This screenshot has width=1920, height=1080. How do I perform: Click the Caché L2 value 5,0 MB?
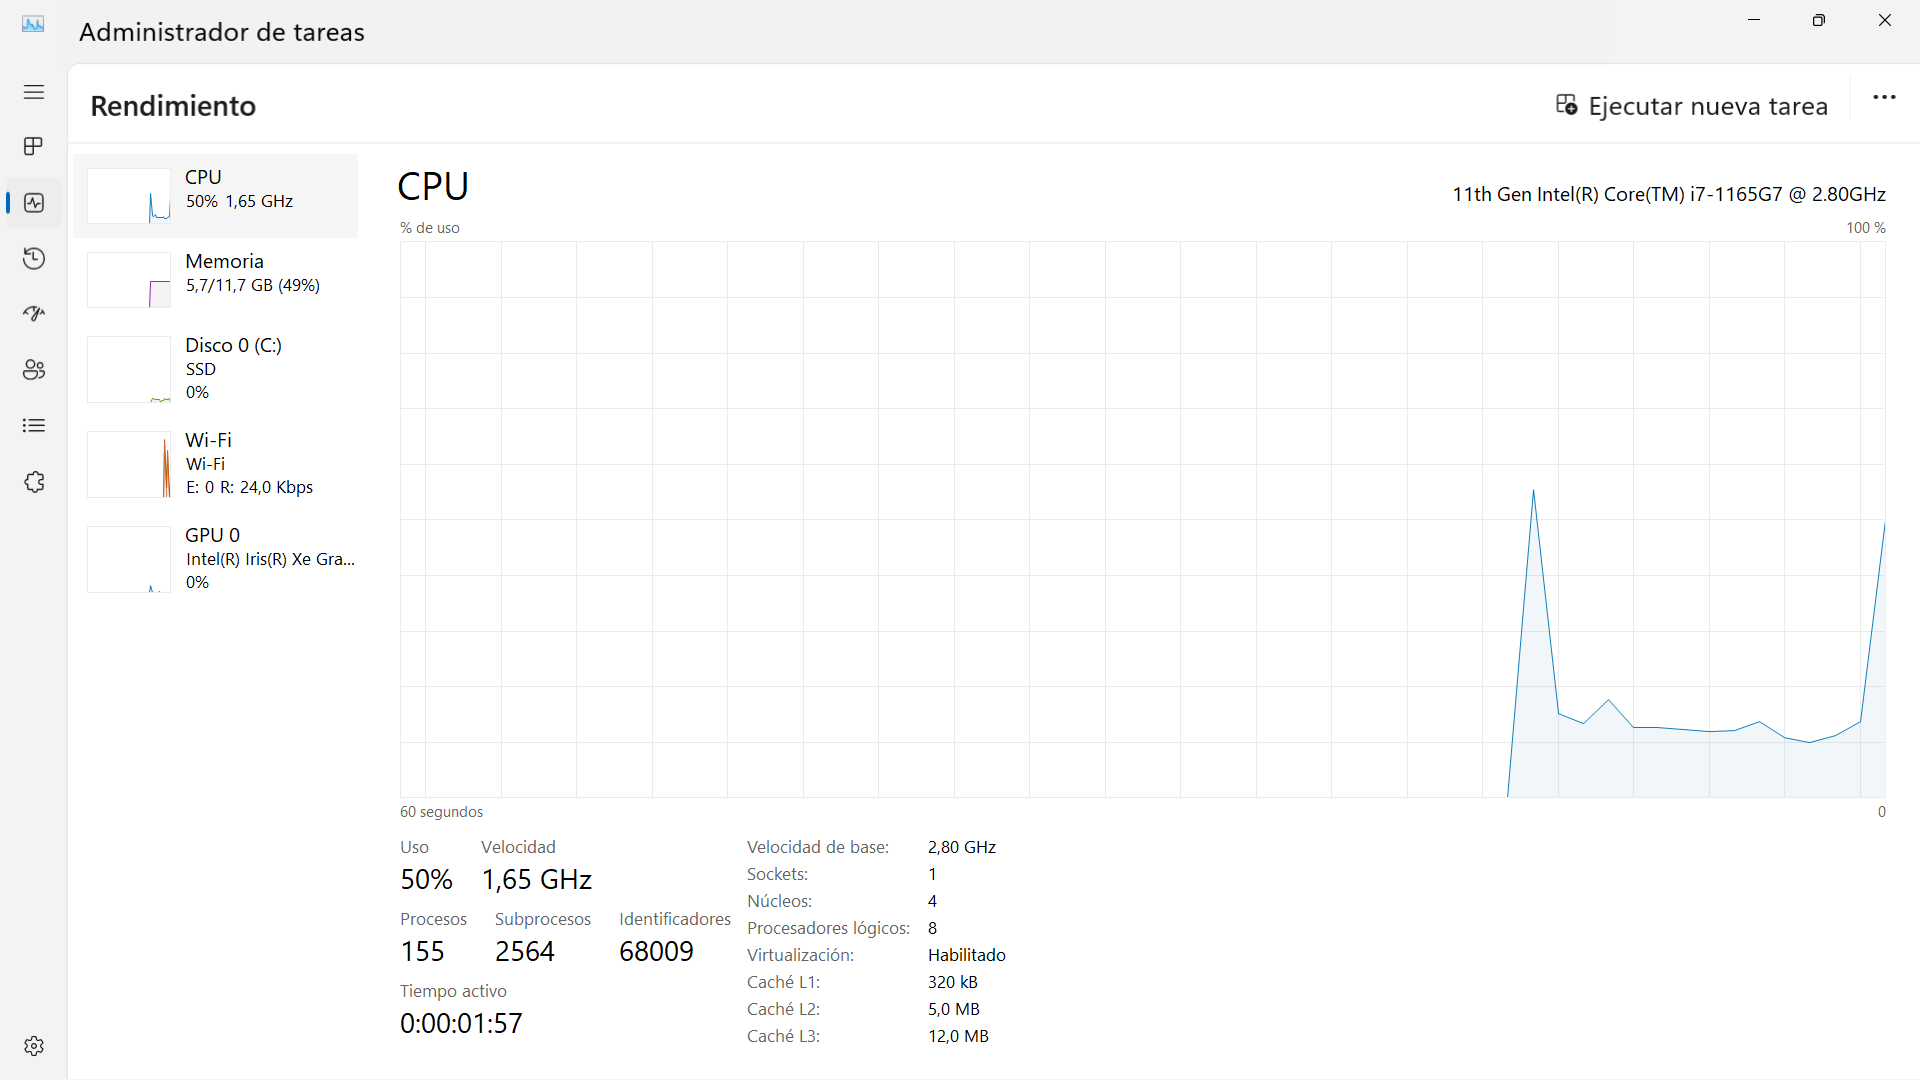pos(954,1009)
